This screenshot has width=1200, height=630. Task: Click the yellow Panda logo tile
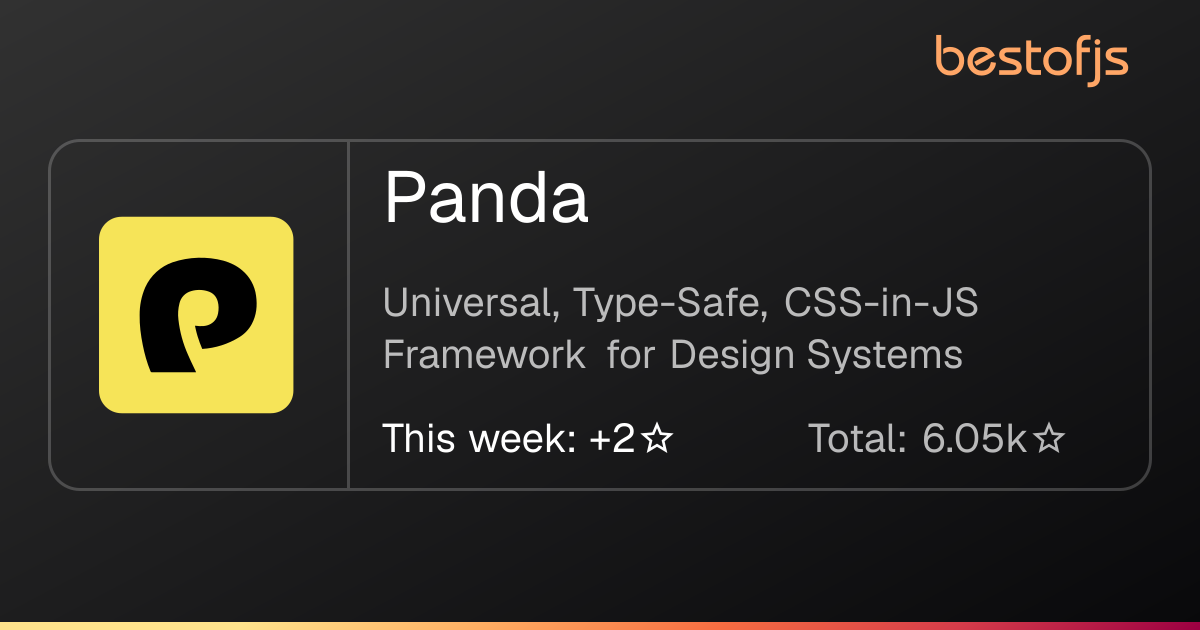[x=196, y=315]
